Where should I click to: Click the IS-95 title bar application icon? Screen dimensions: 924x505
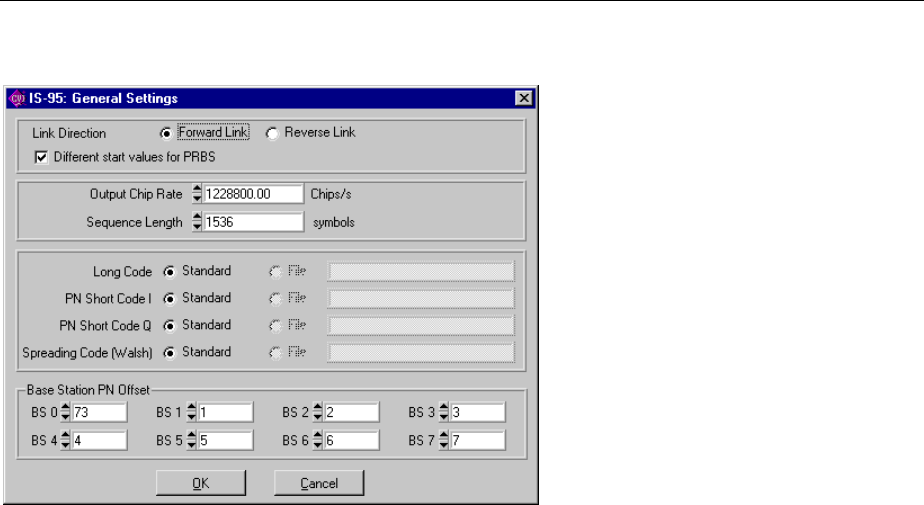(x=18, y=98)
